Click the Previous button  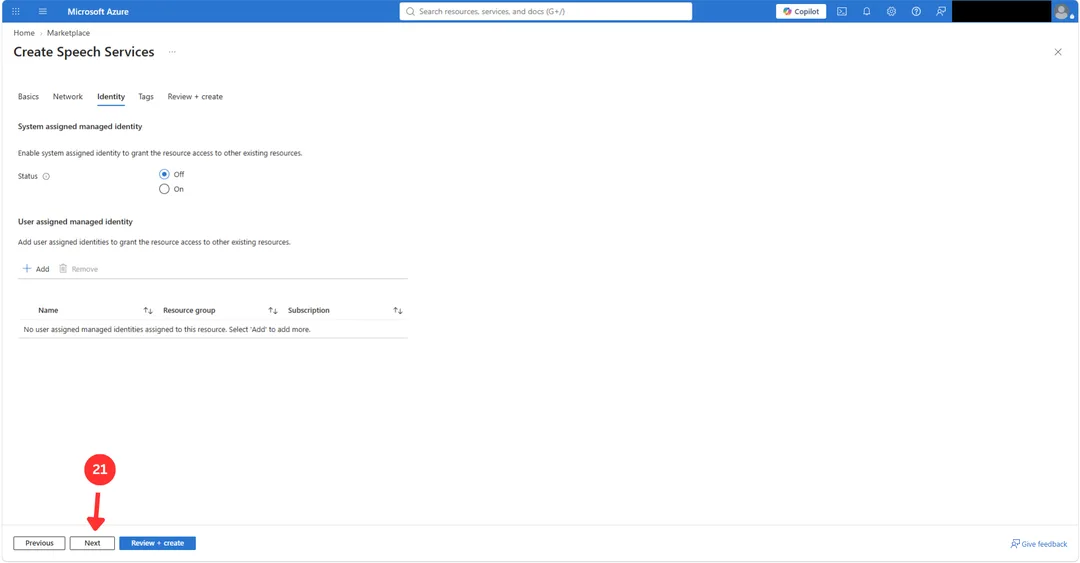[39, 543]
